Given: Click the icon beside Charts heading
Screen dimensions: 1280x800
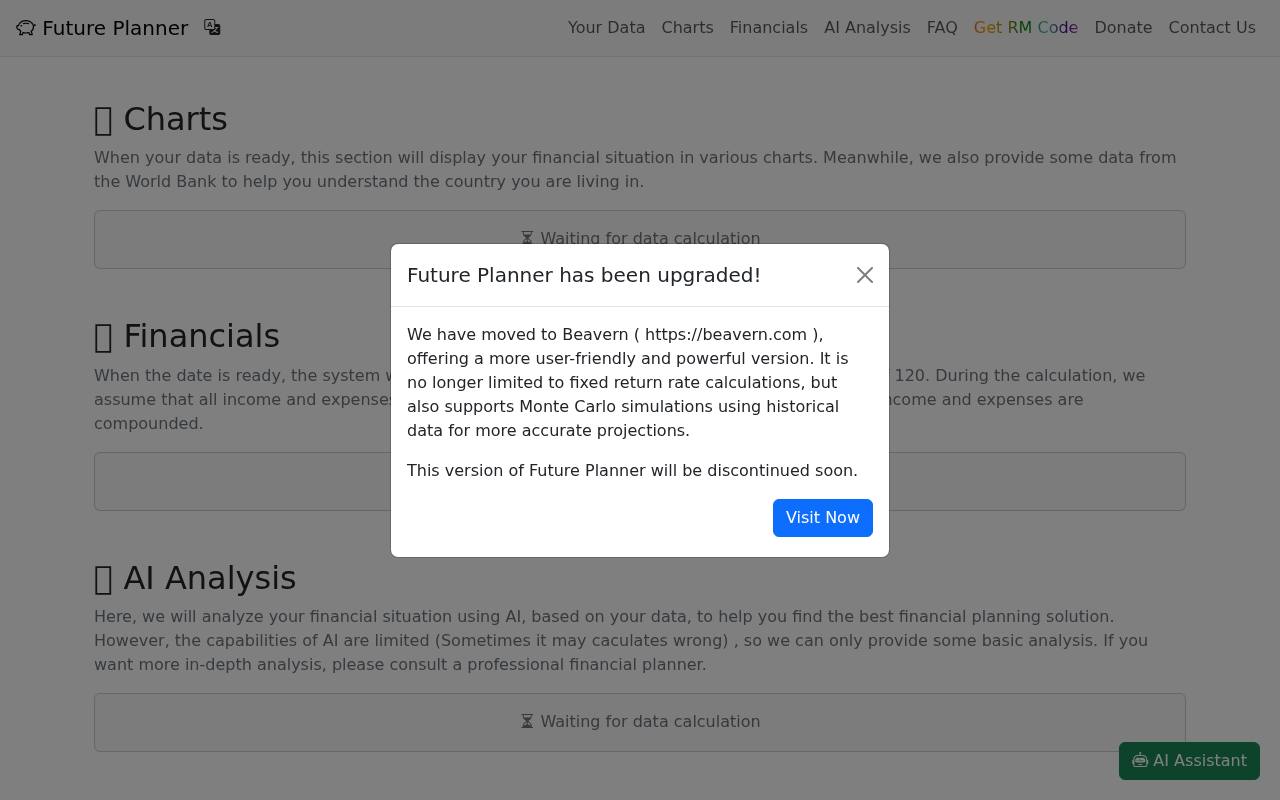Looking at the screenshot, I should [x=103, y=120].
